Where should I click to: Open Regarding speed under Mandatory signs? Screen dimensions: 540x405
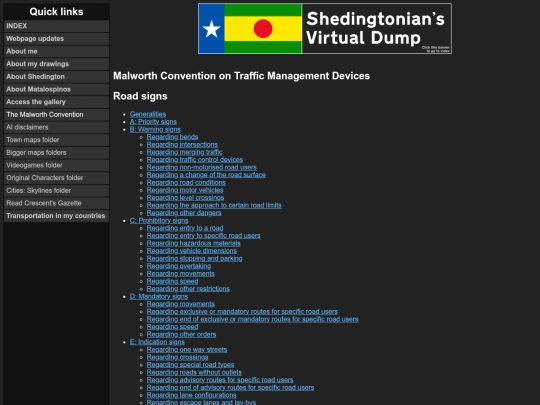click(x=172, y=326)
